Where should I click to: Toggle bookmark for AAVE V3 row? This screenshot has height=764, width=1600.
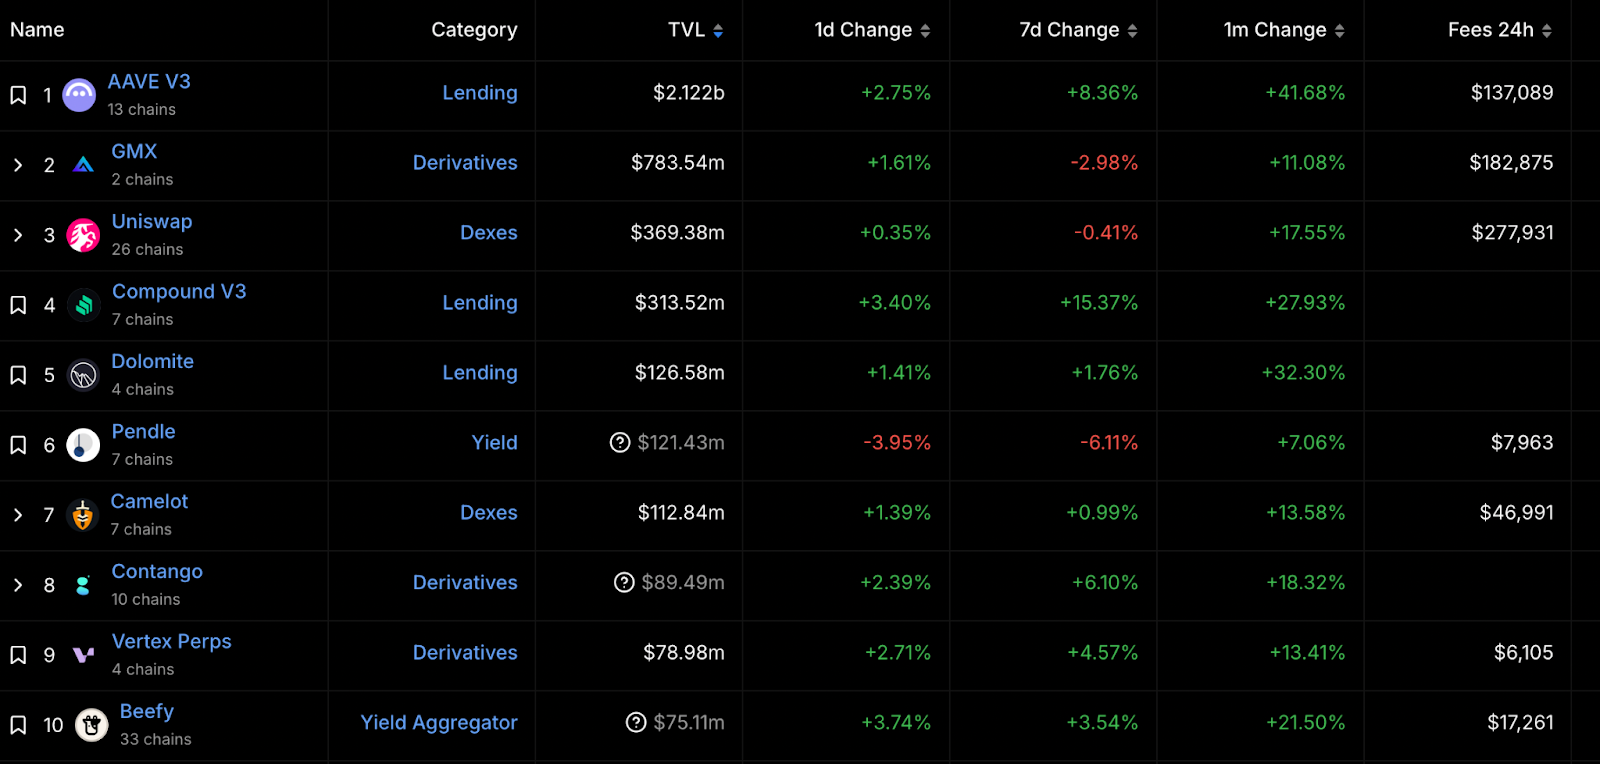tap(18, 95)
